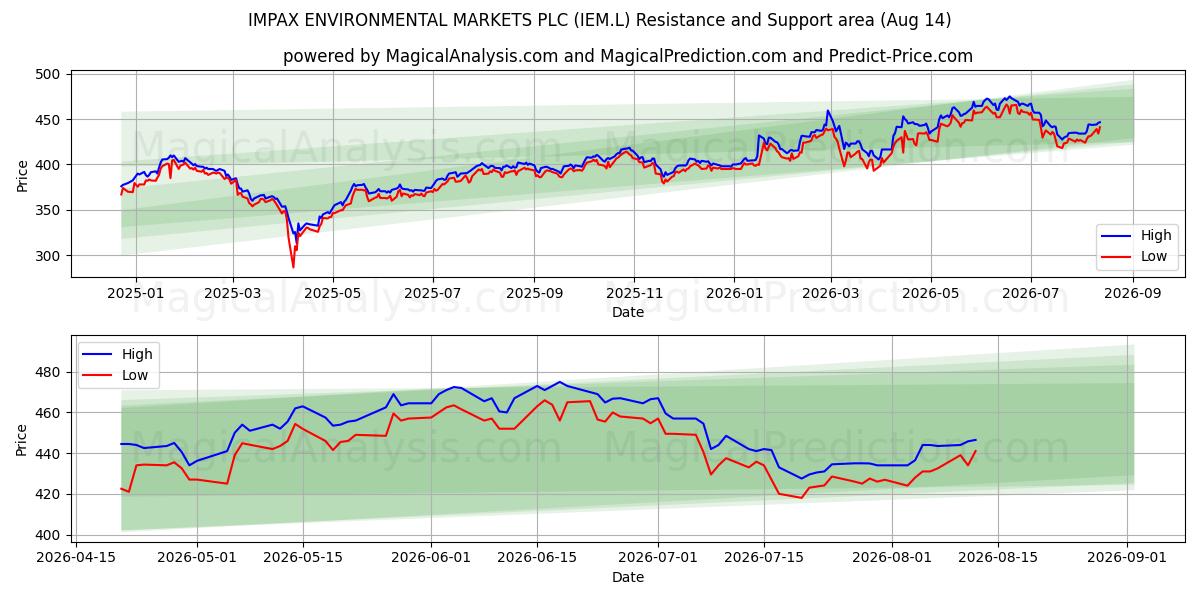The height and width of the screenshot is (600, 1200).
Task: Click the 500 price tick in top chart
Action: point(49,74)
